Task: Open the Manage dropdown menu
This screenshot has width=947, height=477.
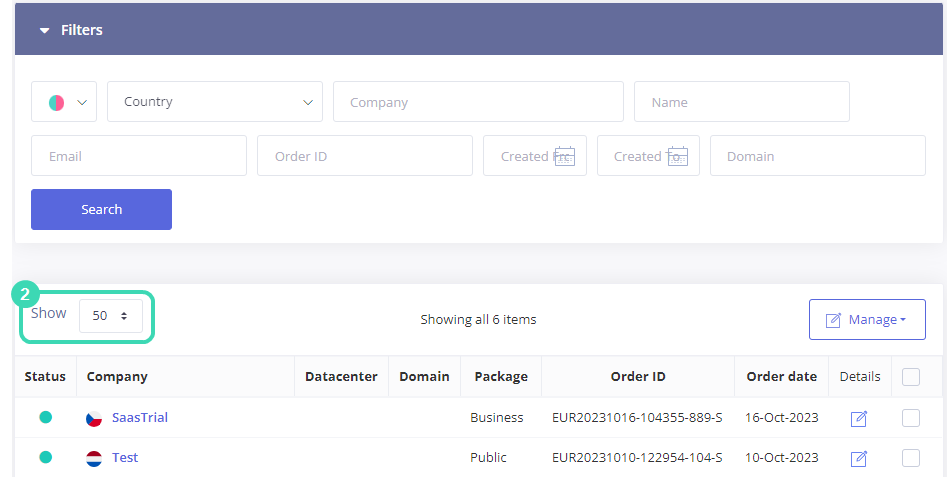Action: pyautogui.click(x=866, y=320)
